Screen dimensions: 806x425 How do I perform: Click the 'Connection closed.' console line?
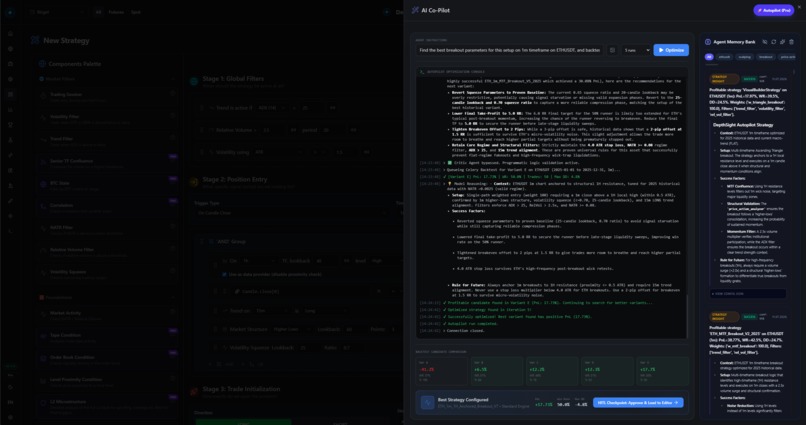(x=464, y=331)
